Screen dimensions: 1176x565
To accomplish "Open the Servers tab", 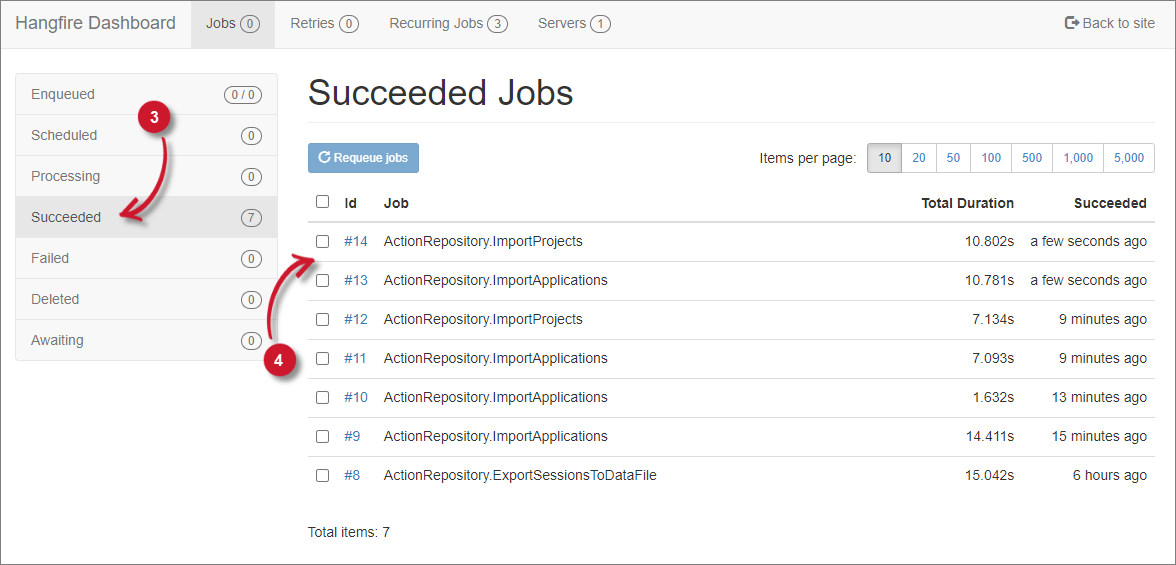I will (x=574, y=24).
